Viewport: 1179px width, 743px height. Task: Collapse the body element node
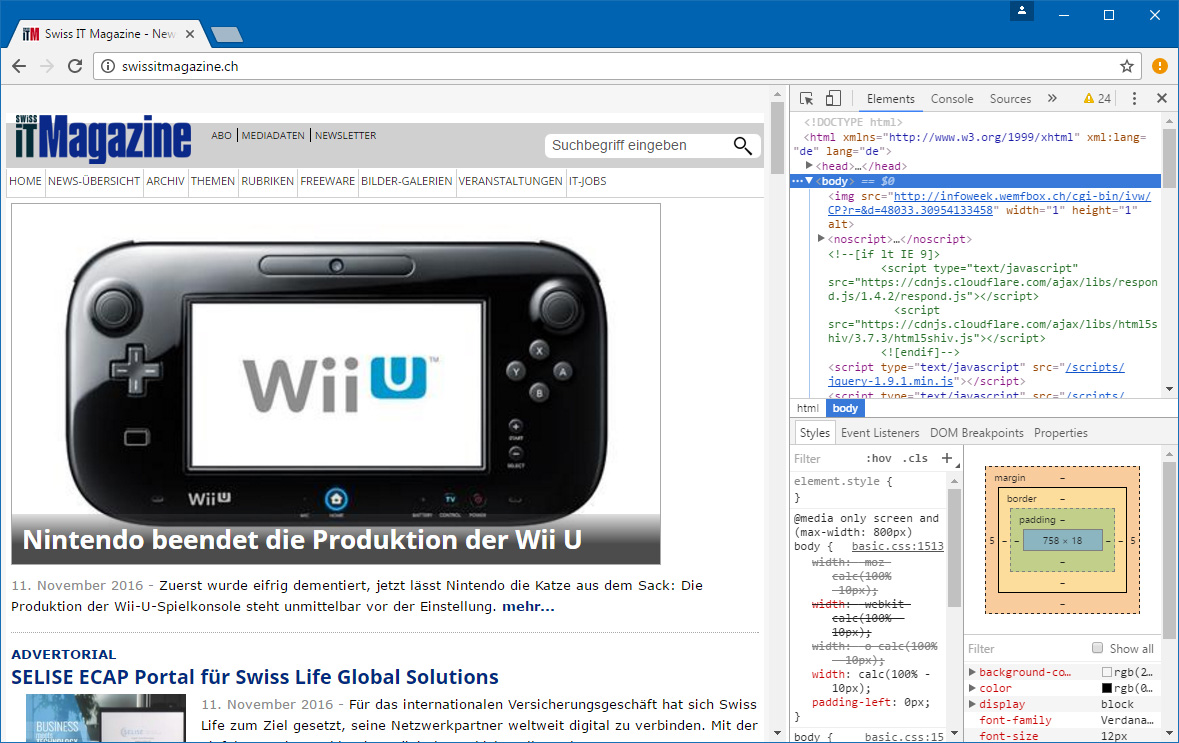(x=809, y=180)
